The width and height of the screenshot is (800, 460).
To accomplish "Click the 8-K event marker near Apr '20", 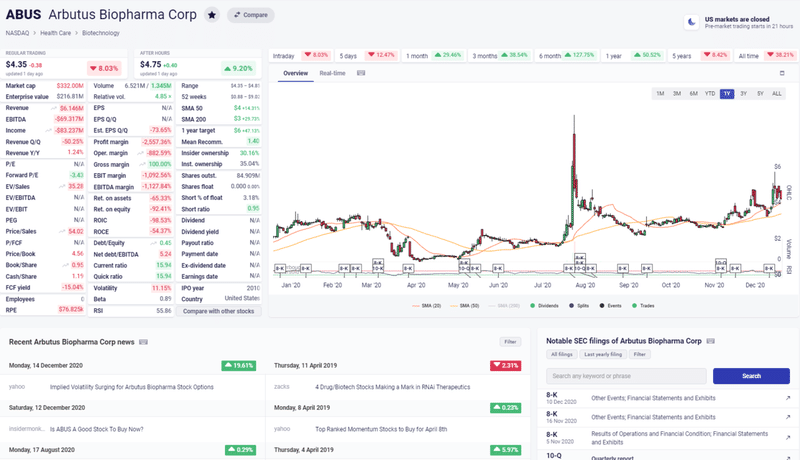I will coord(408,268).
